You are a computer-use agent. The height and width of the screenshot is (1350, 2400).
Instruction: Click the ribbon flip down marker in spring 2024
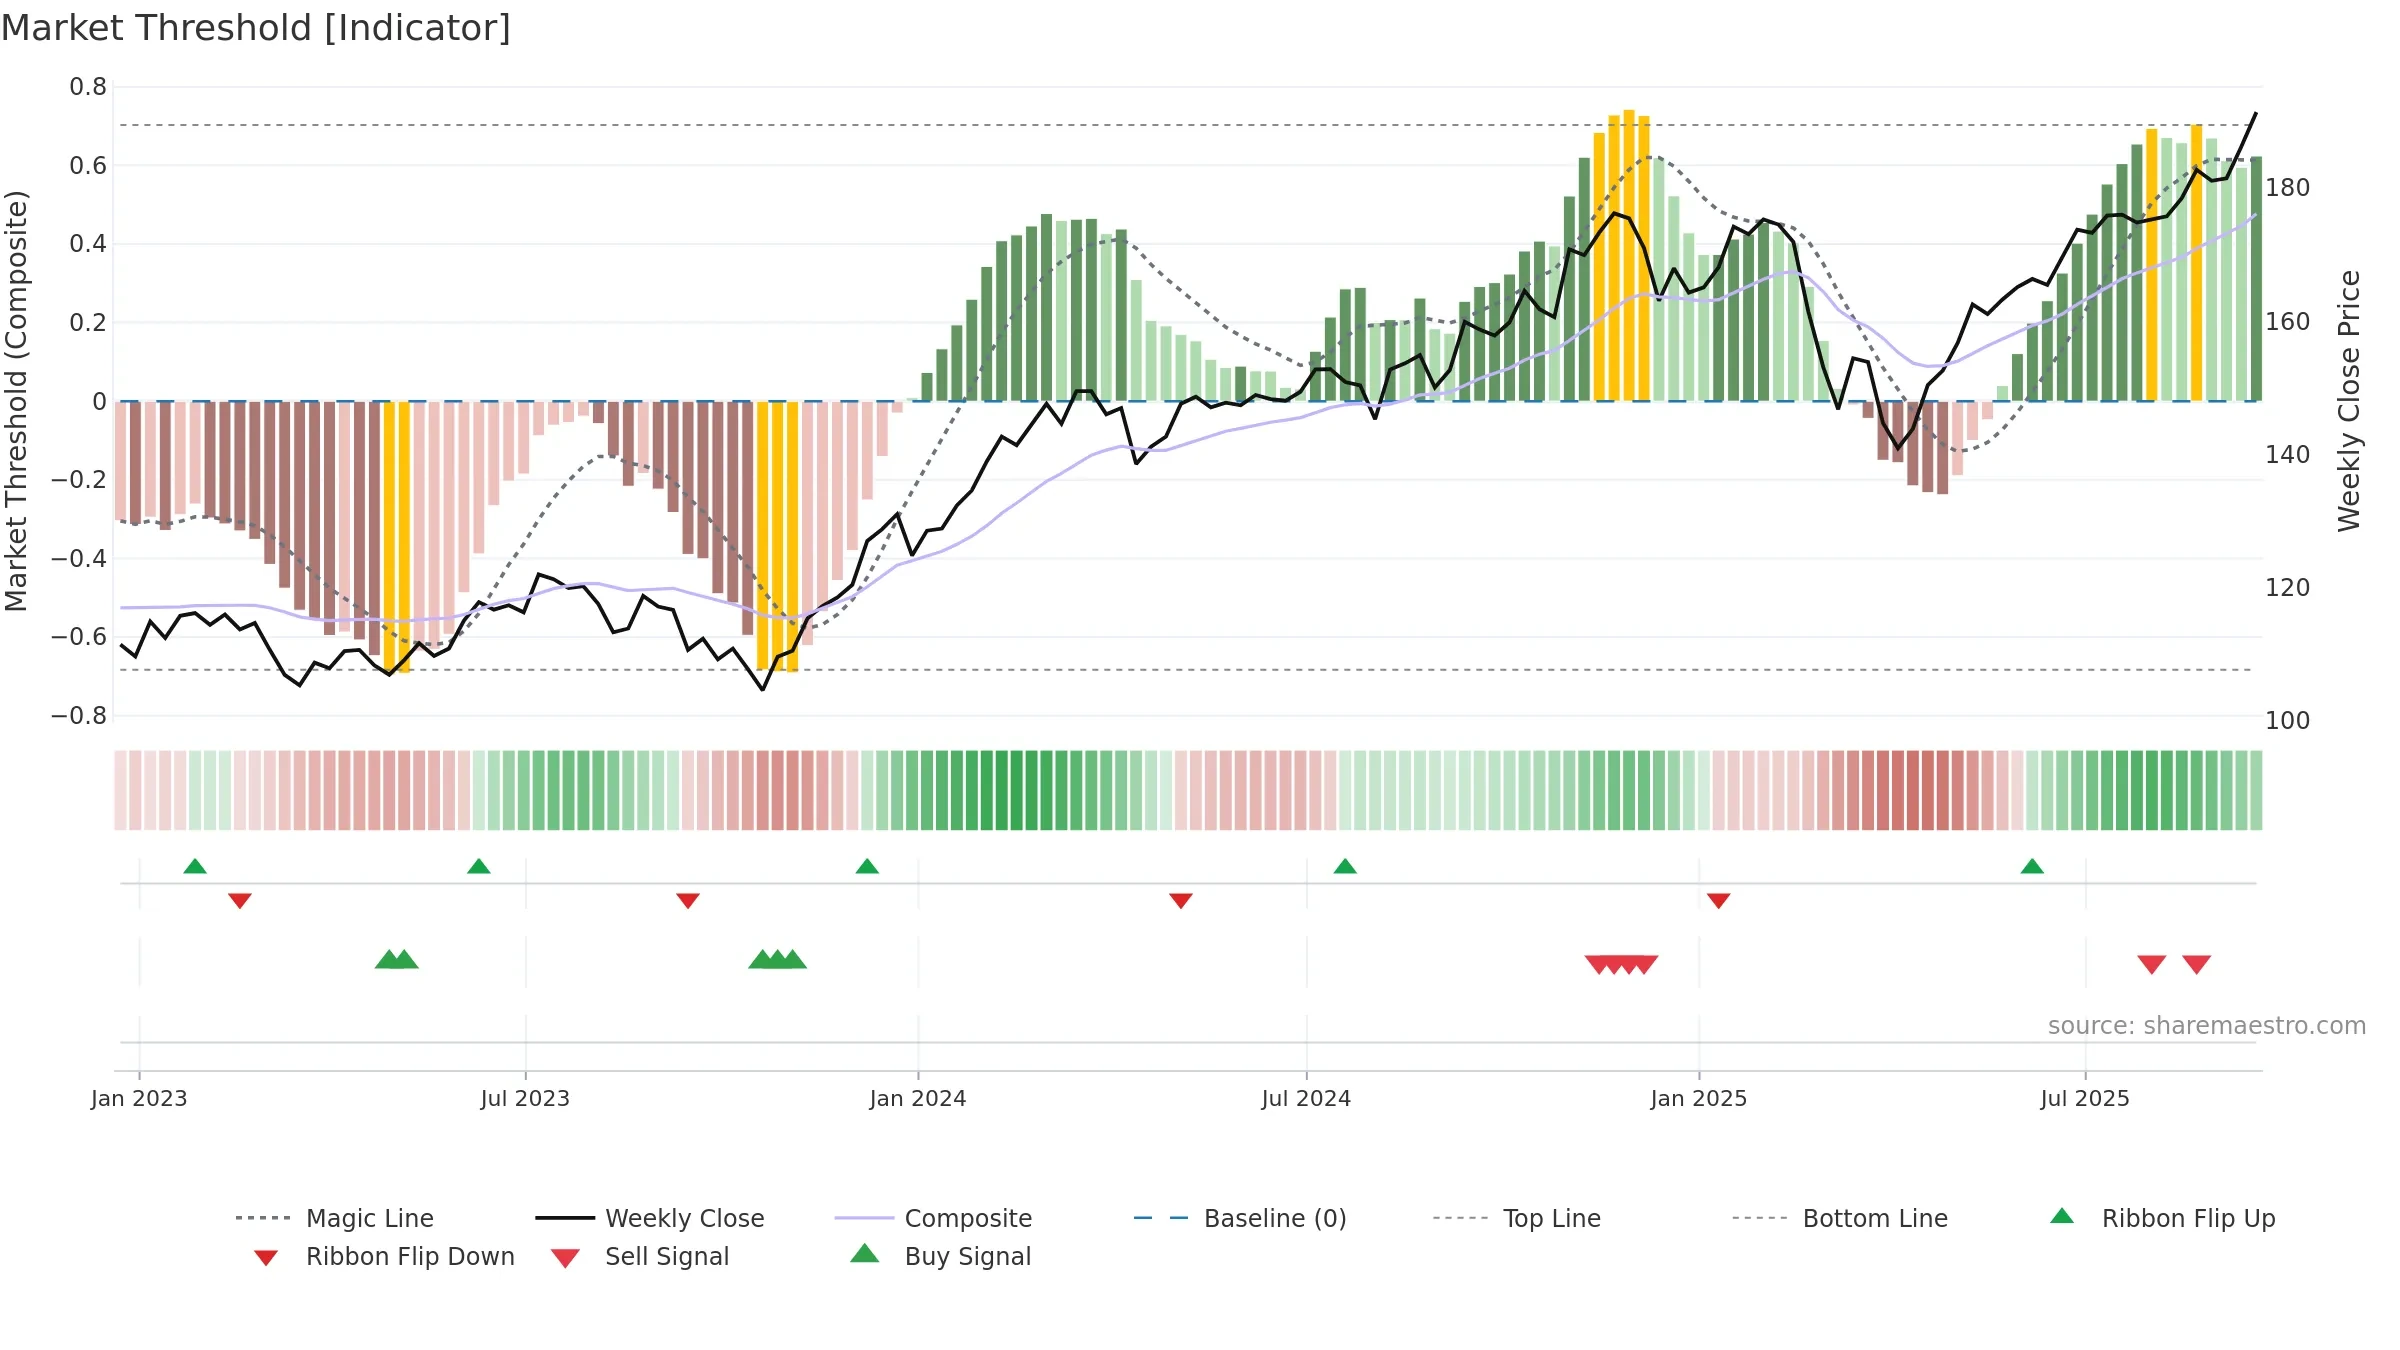tap(1181, 901)
